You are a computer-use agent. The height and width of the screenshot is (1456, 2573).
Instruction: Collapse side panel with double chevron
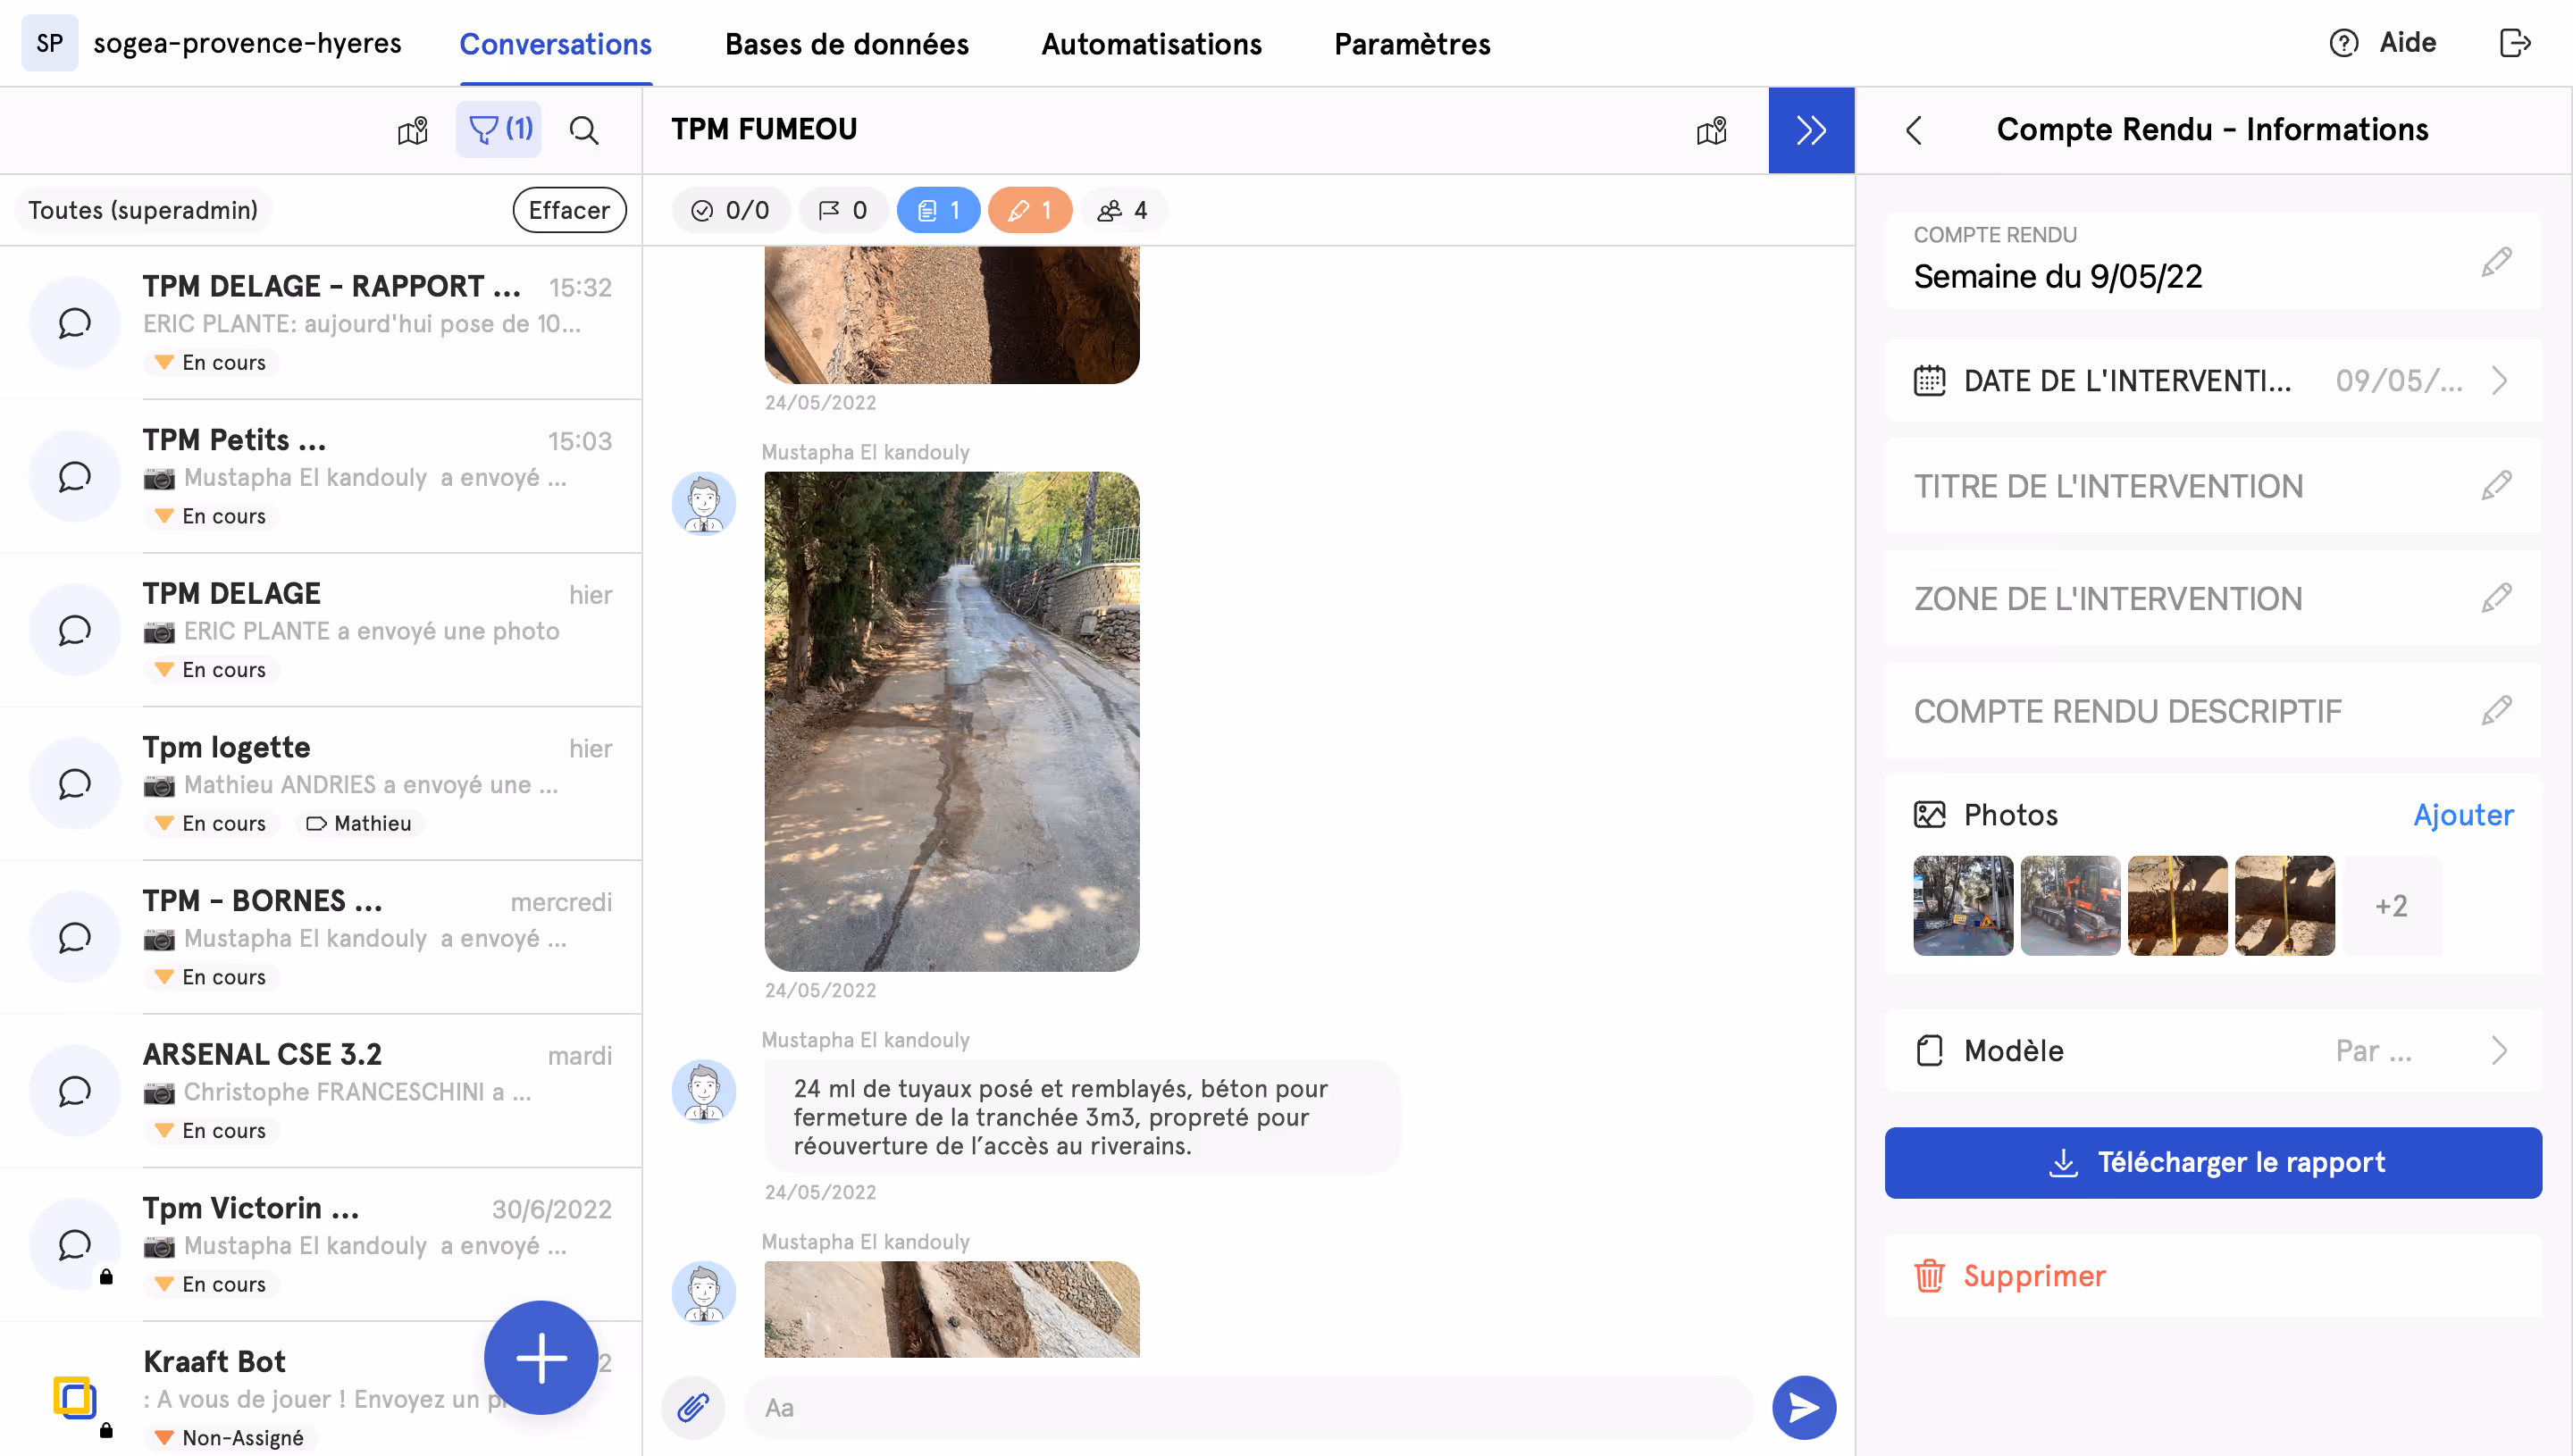coord(1810,130)
